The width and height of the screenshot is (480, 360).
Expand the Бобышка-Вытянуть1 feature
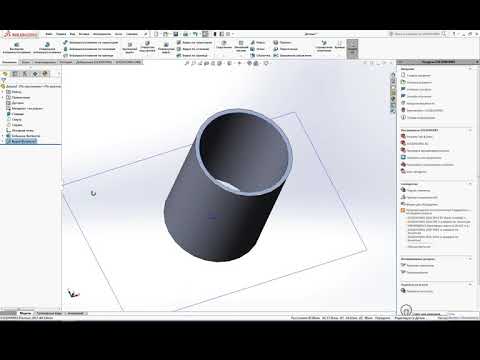[x=3, y=136]
